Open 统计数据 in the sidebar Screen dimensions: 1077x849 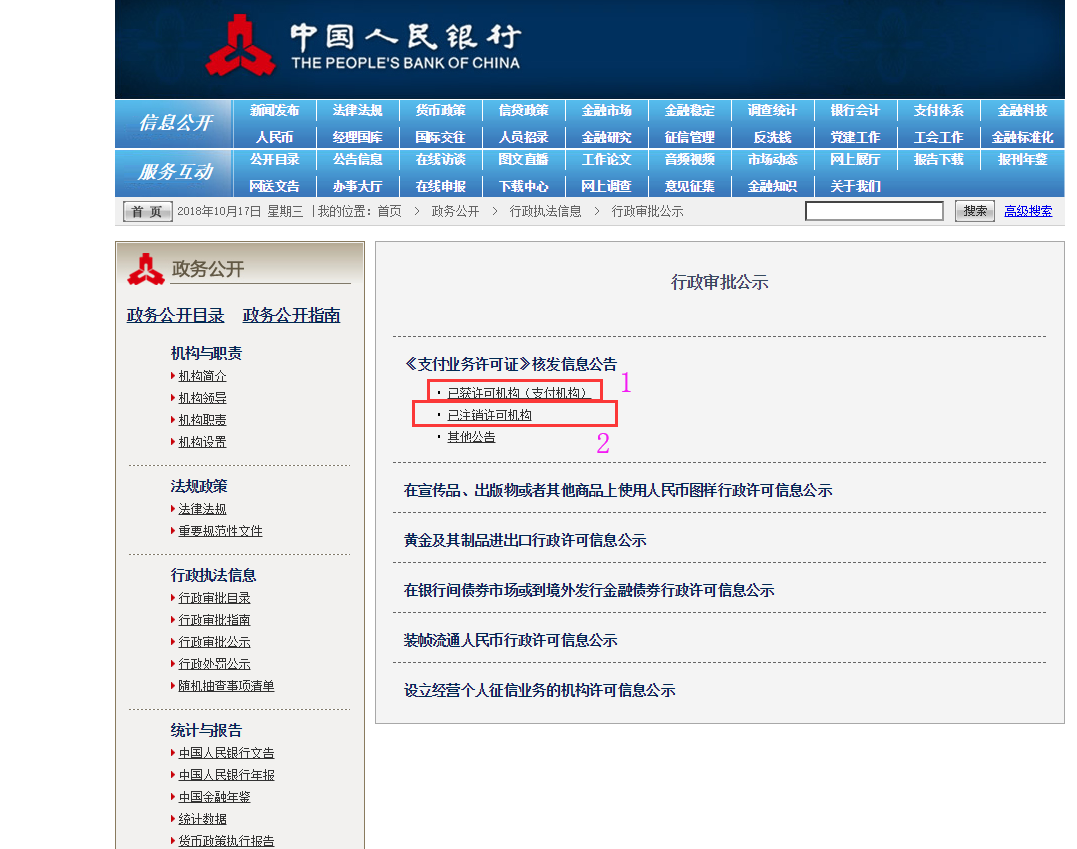[x=203, y=819]
